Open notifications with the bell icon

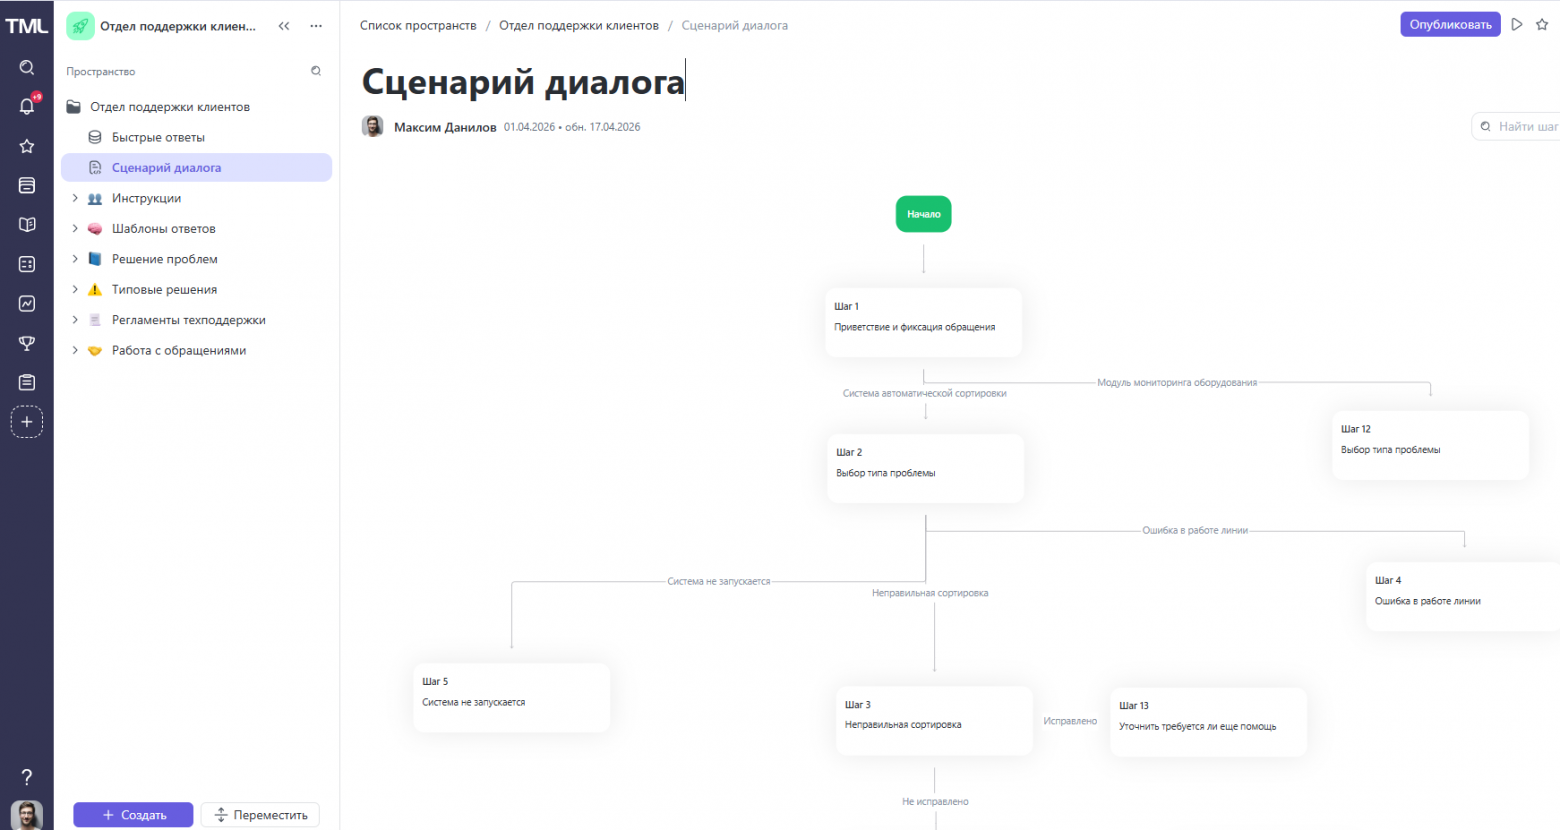(27, 106)
